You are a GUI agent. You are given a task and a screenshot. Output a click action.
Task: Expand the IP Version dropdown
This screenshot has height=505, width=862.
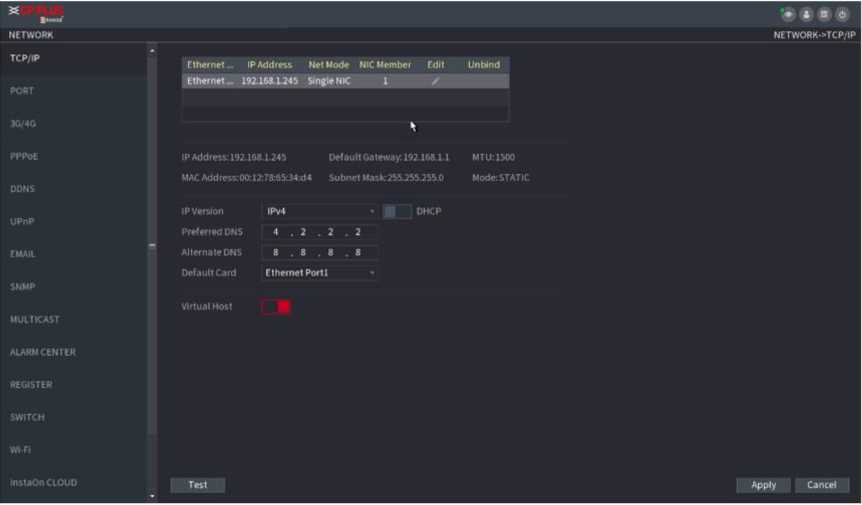pyautogui.click(x=319, y=212)
